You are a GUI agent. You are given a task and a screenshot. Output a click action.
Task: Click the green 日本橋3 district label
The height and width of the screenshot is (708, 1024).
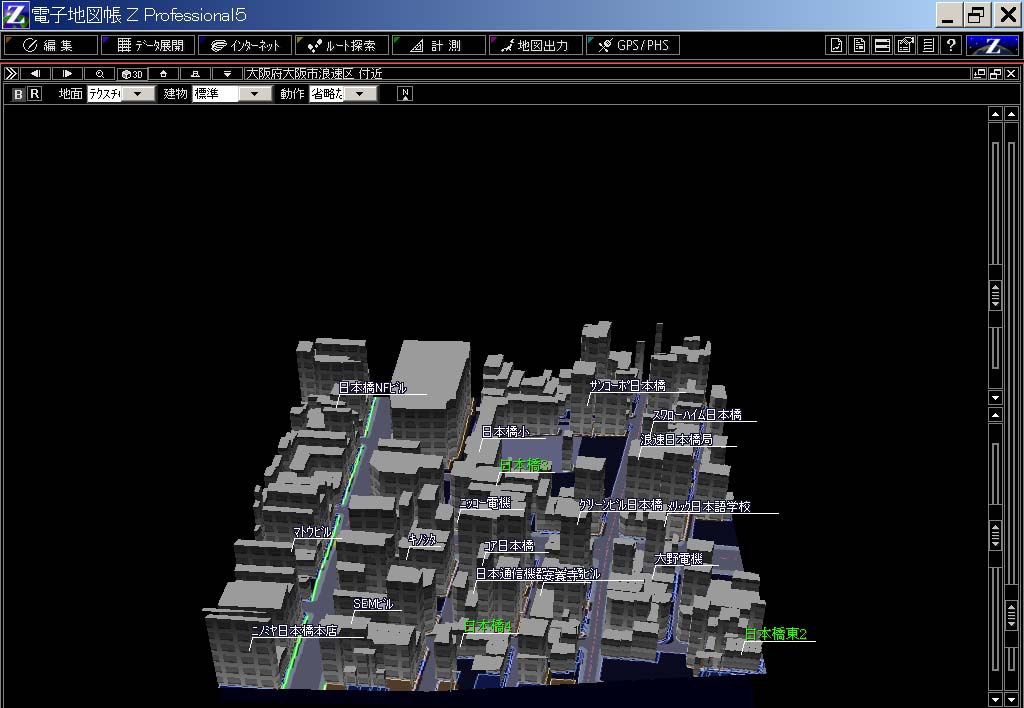coord(525,465)
